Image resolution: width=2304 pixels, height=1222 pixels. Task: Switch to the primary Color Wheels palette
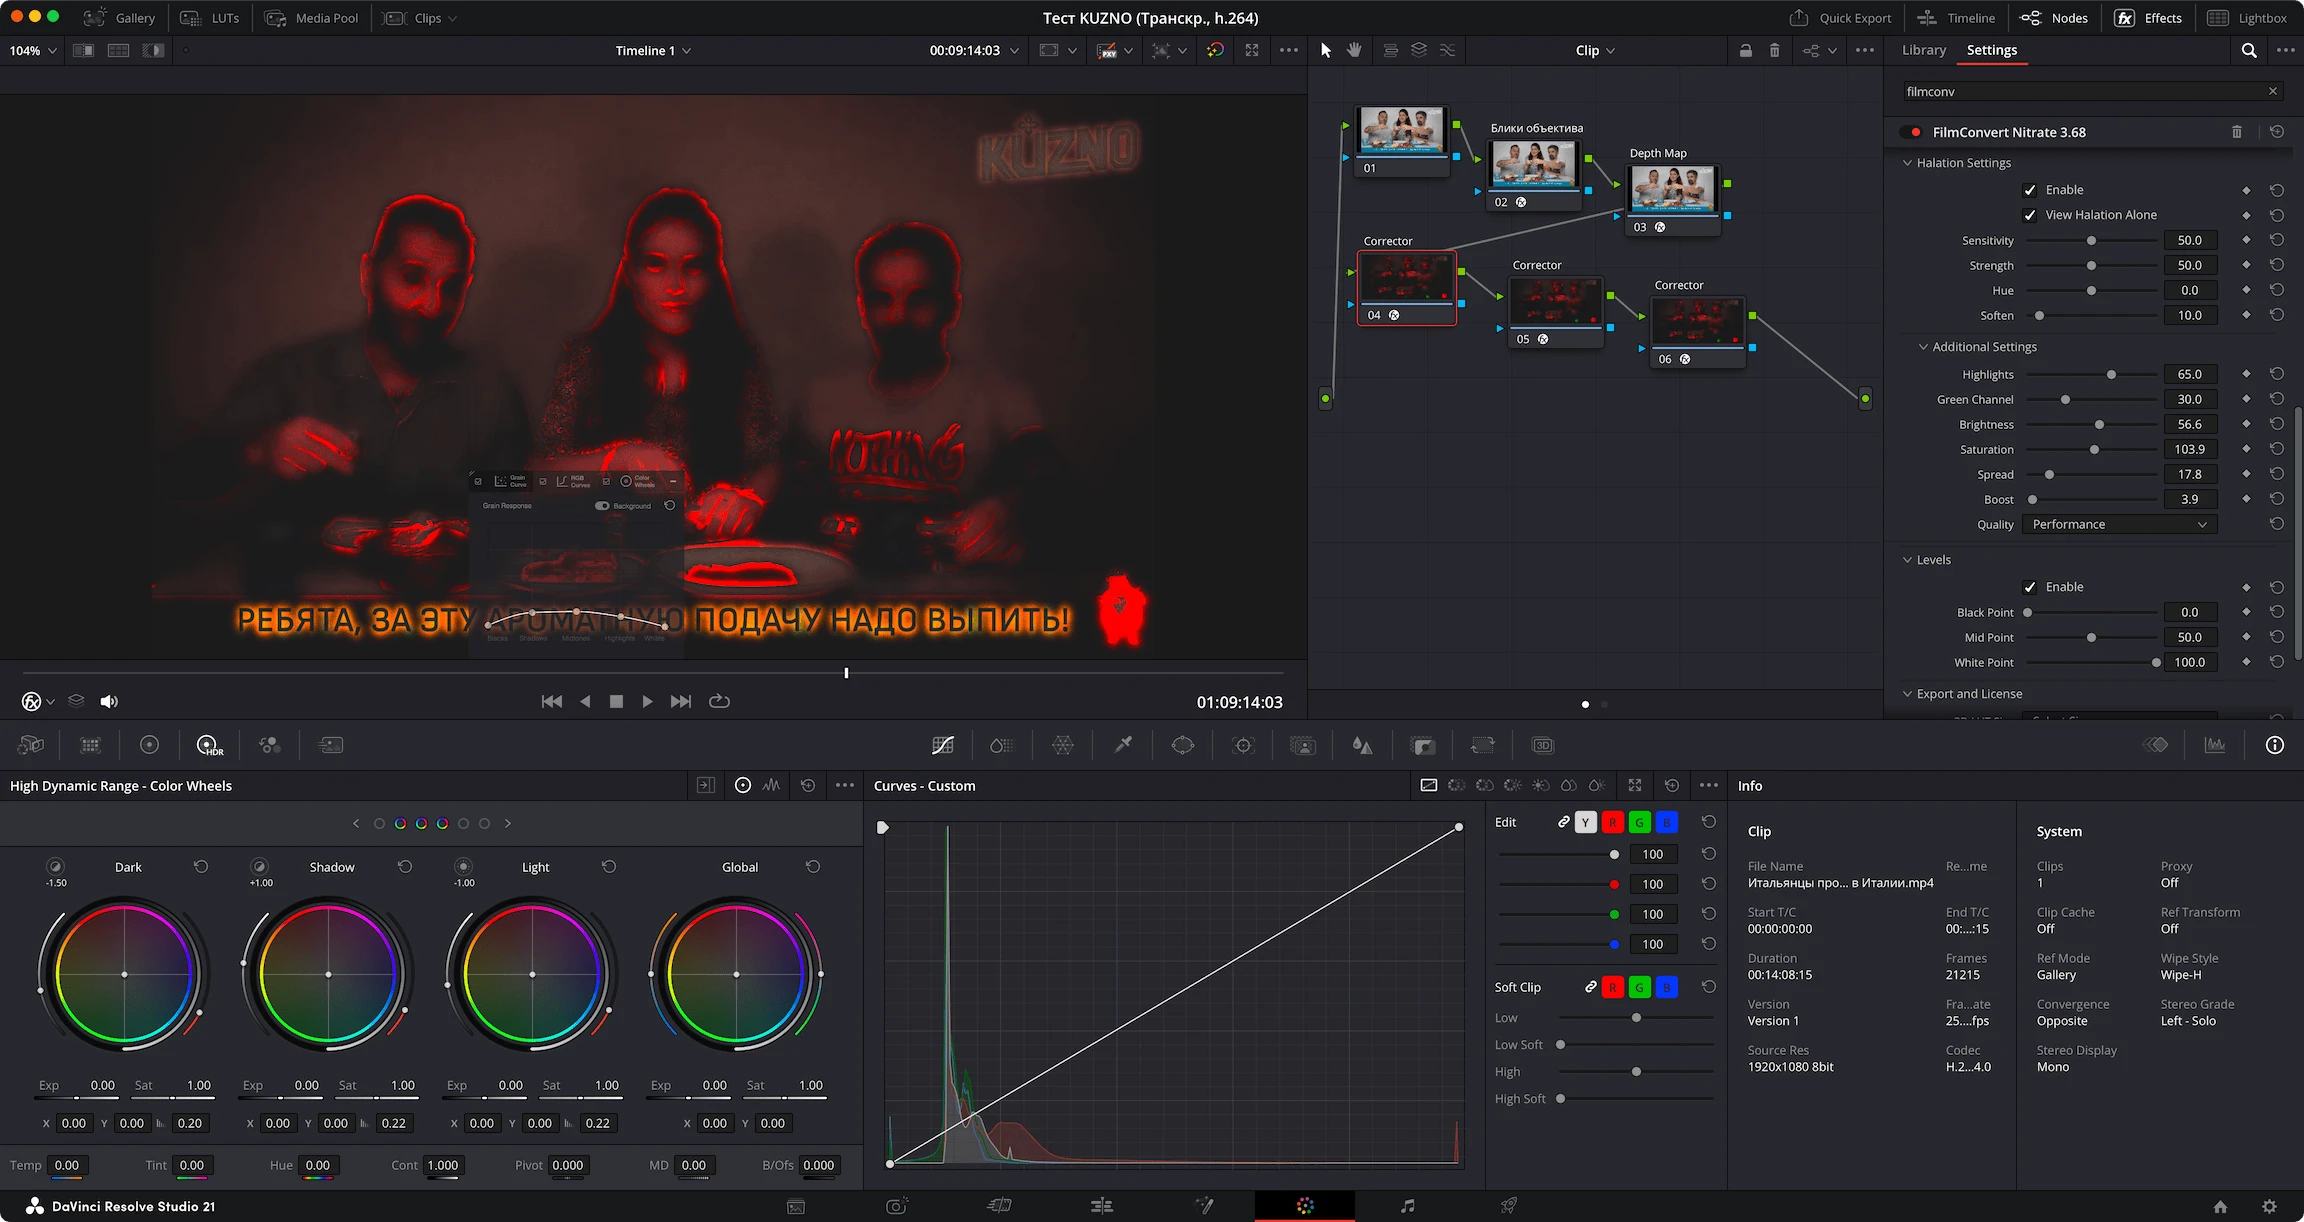(x=149, y=745)
